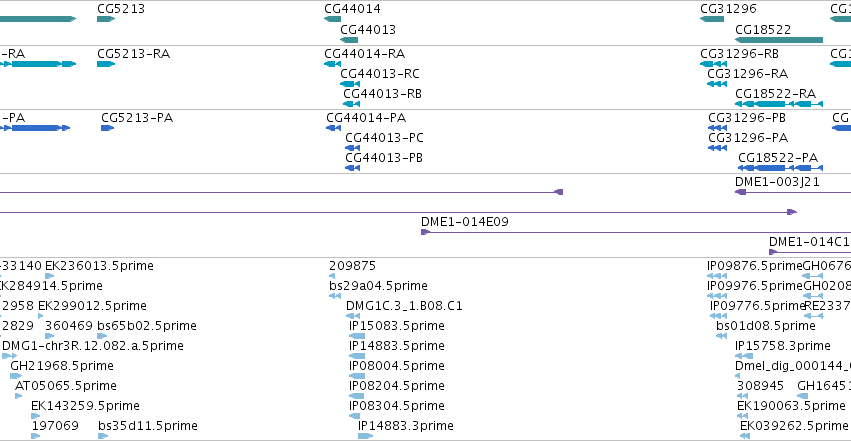
Task: Select the IP14883.3prime EST feature
Action: [365, 436]
